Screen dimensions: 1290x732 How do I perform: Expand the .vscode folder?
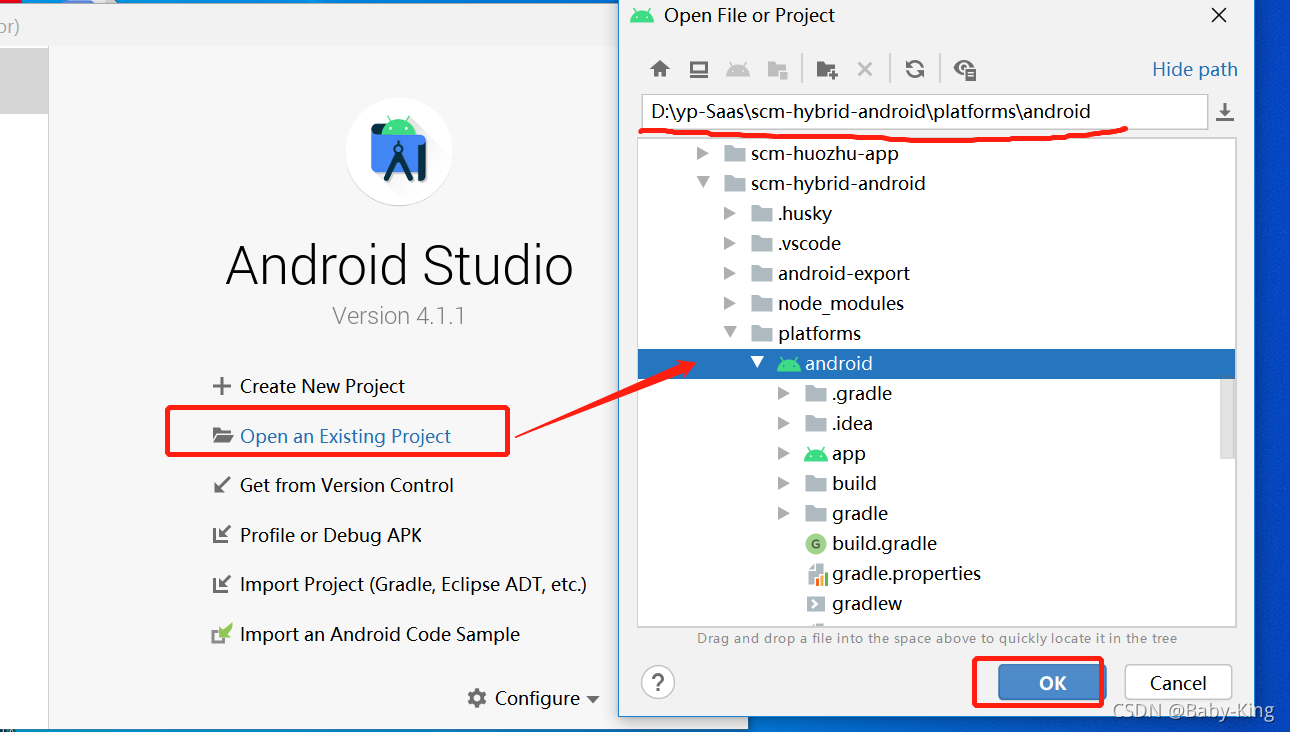(730, 243)
